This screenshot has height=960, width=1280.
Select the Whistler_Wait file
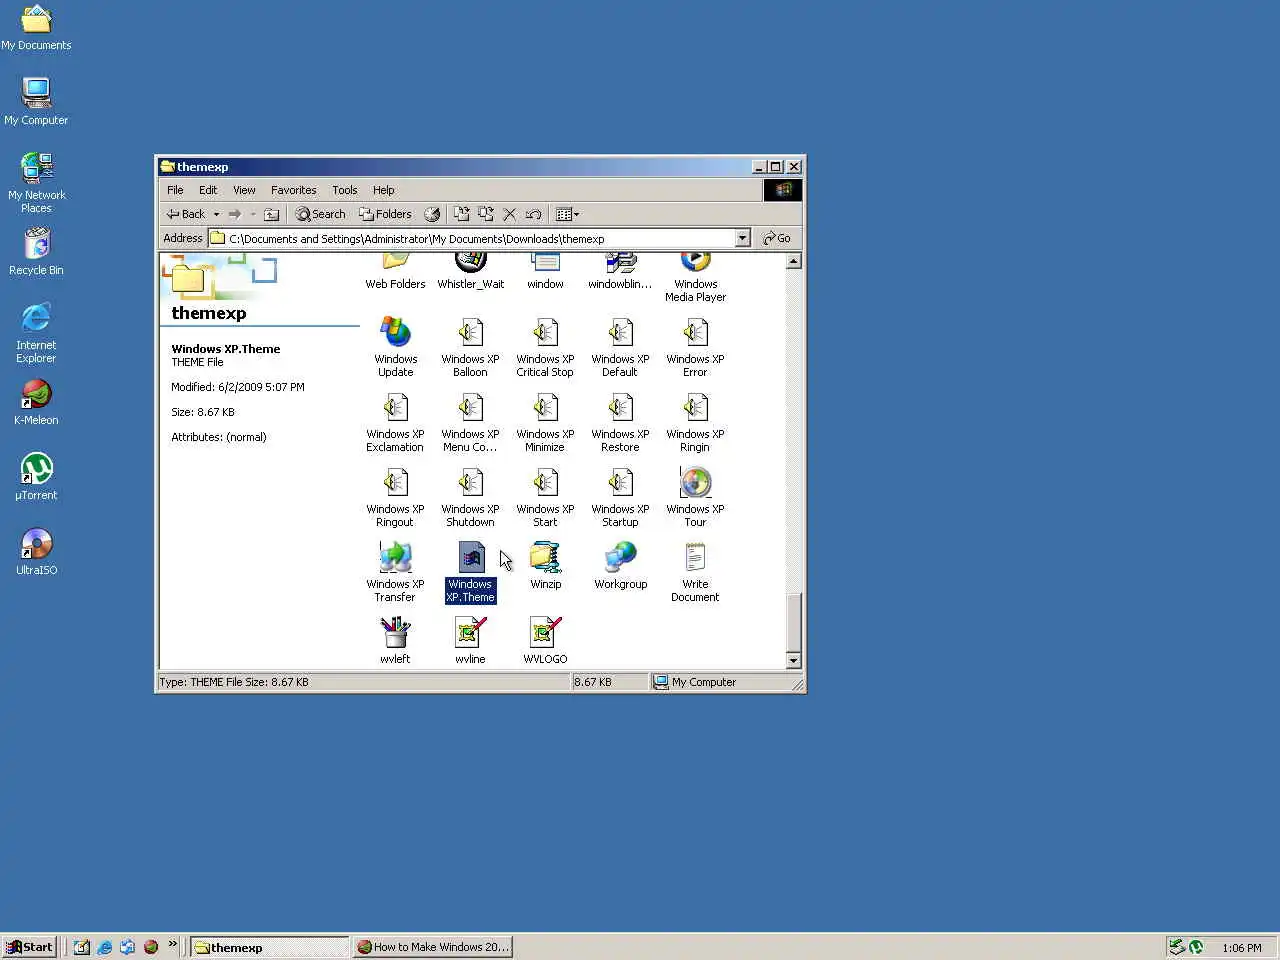click(x=471, y=272)
